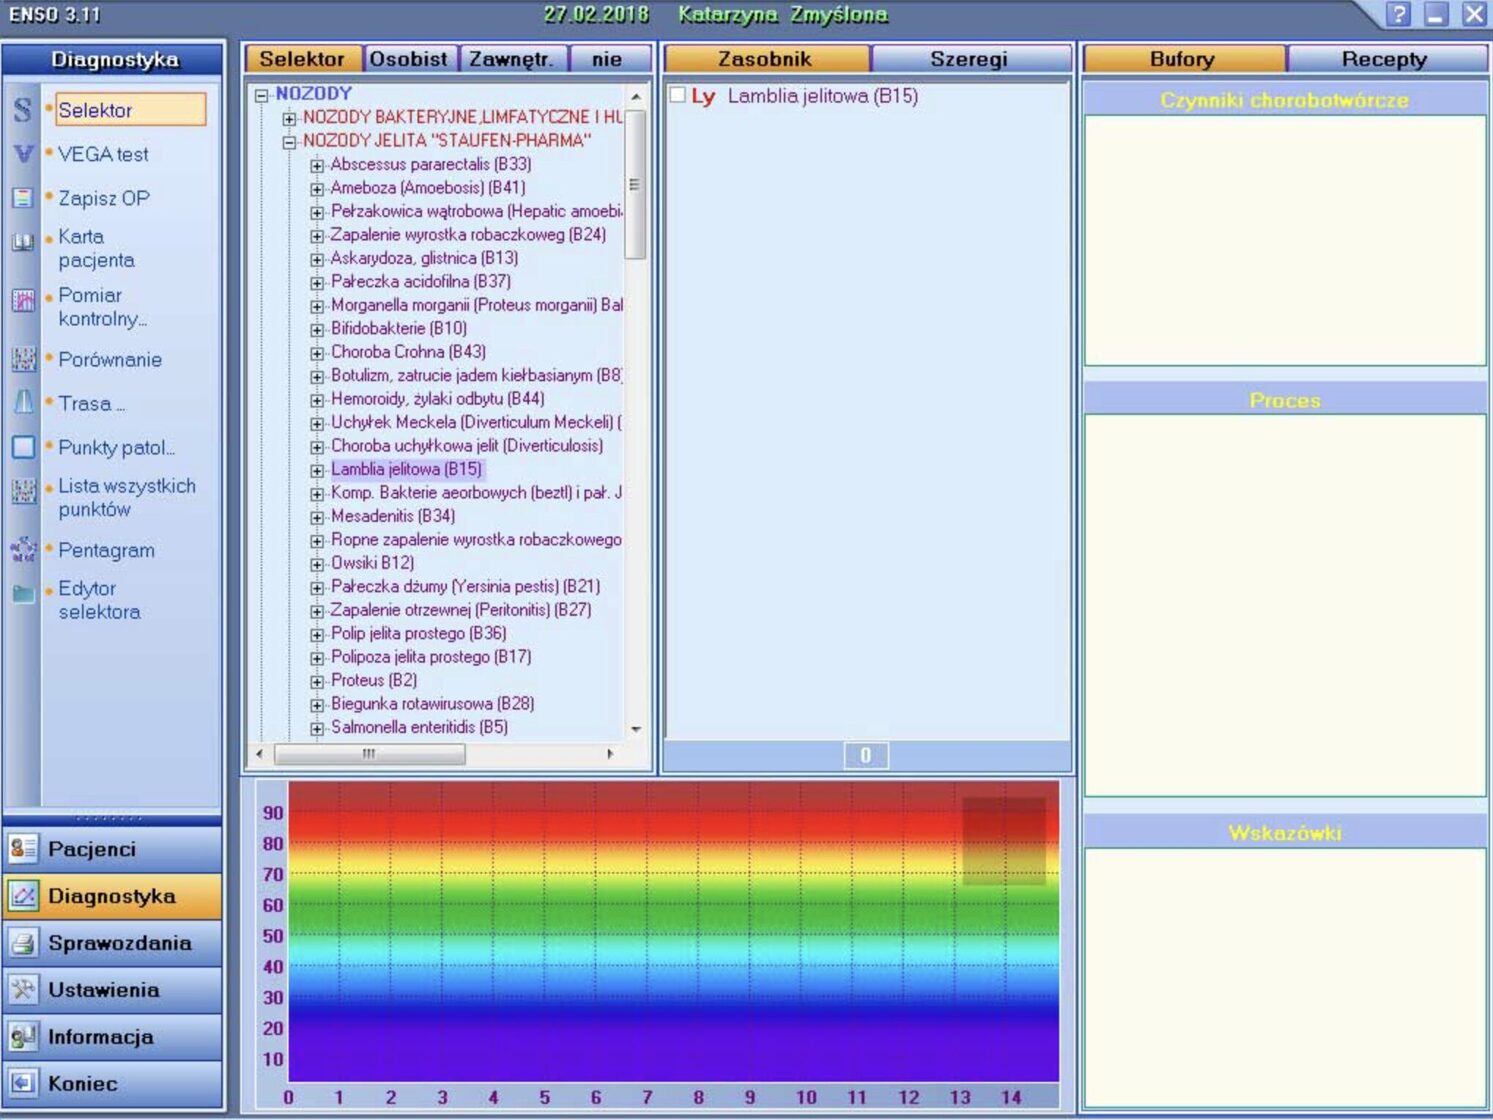
Task: Click the Informacja icon
Action: pyautogui.click(x=22, y=1037)
